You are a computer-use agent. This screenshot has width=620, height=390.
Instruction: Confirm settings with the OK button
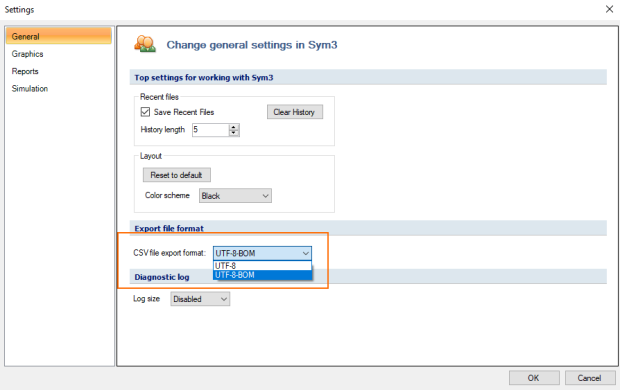click(534, 378)
